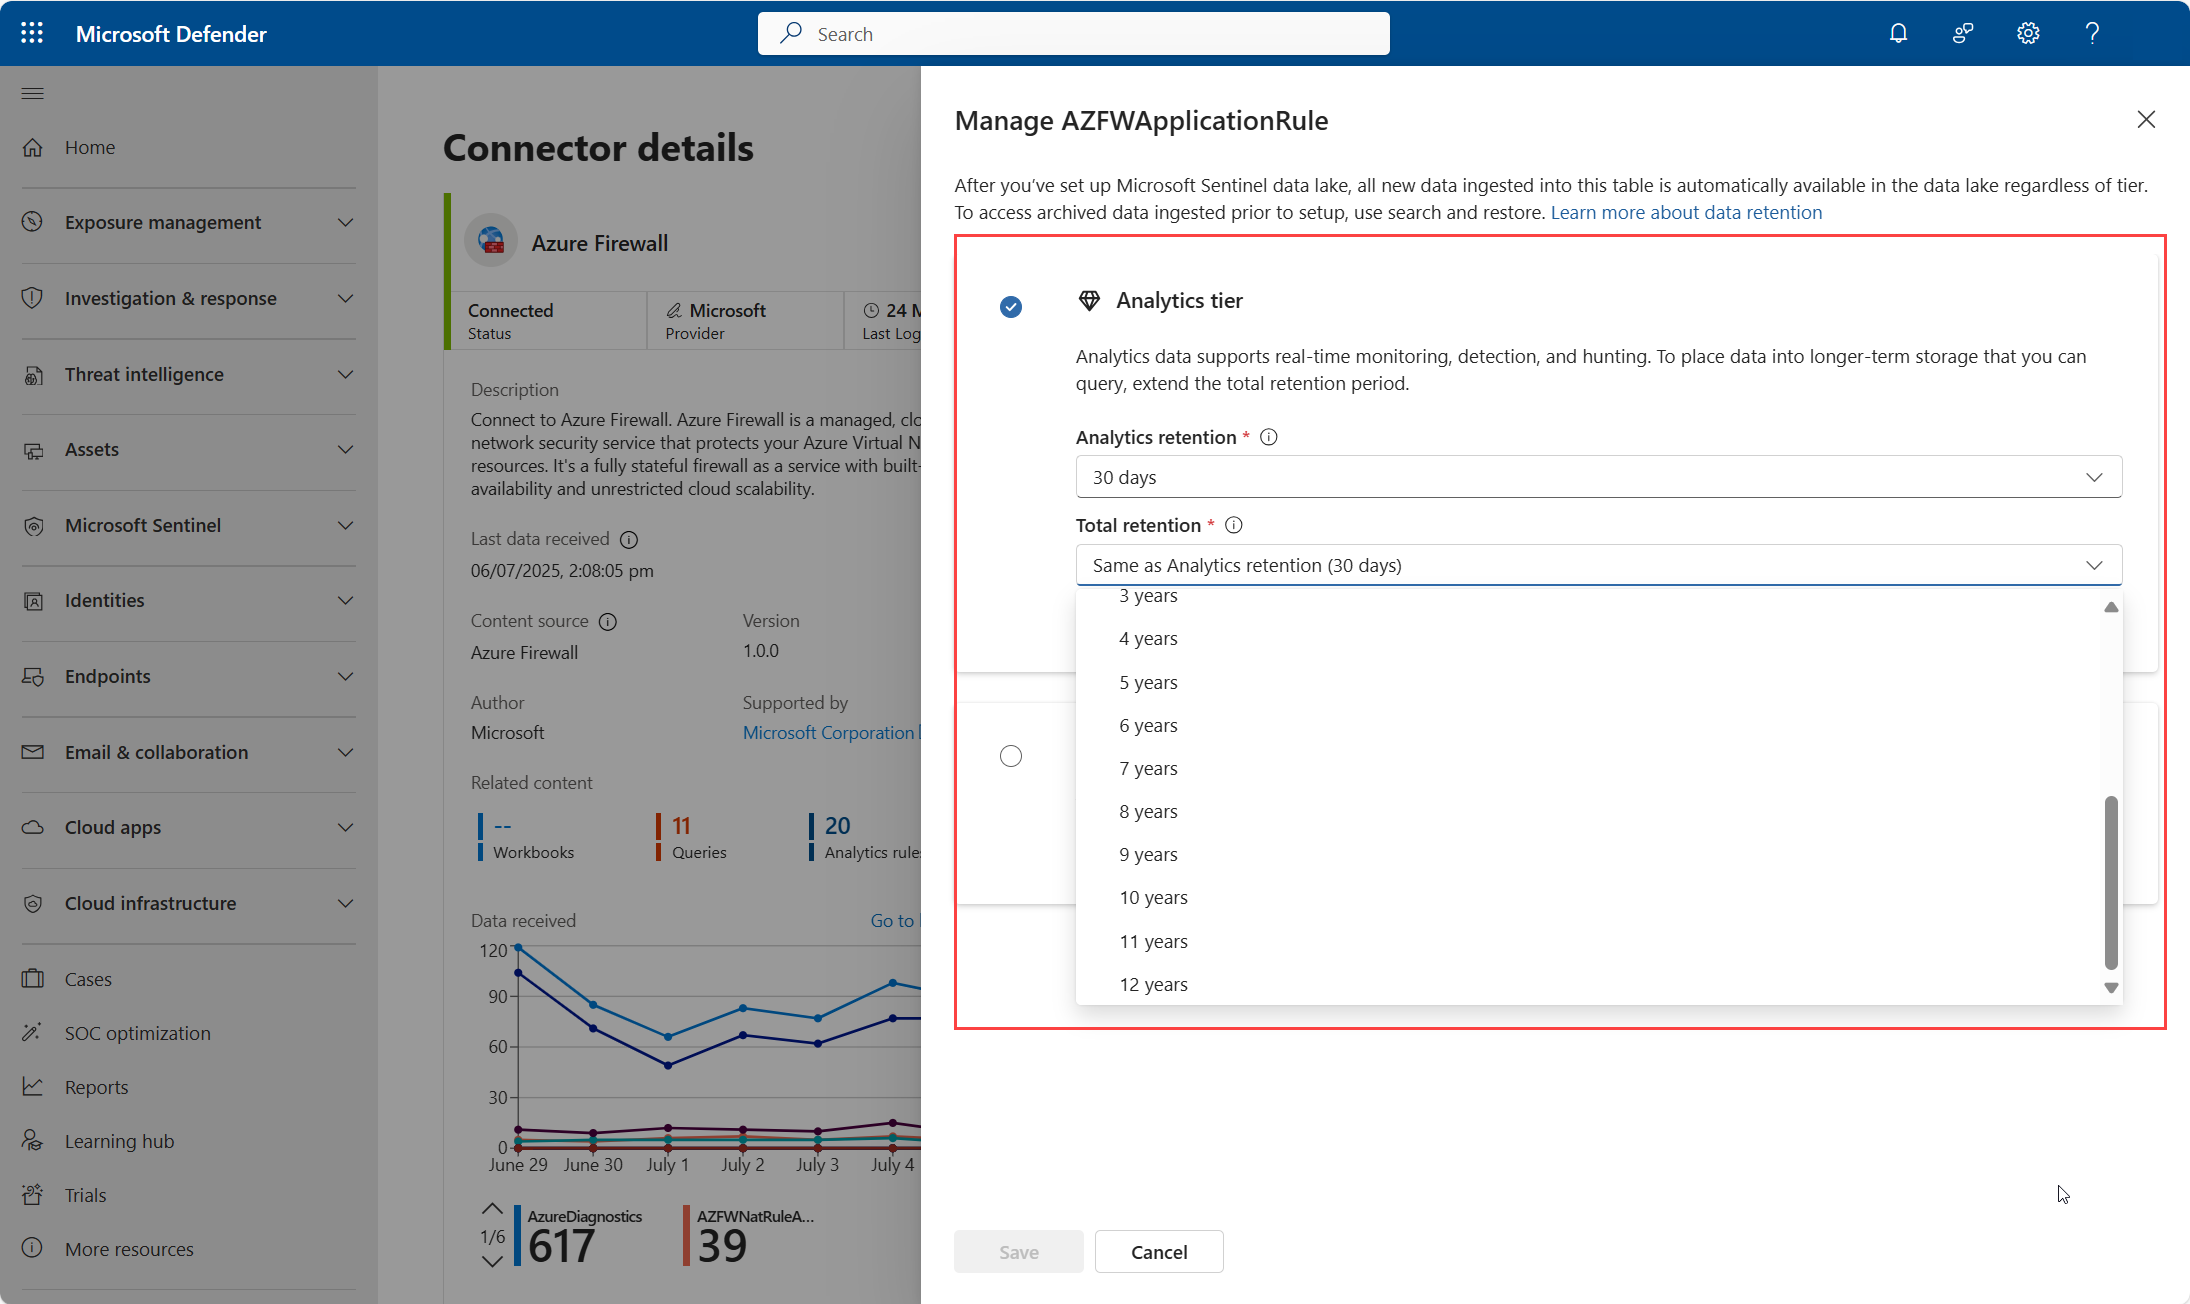Select the Analytics tier radio option
Viewport: 2190px width, 1304px height.
pos(1011,307)
